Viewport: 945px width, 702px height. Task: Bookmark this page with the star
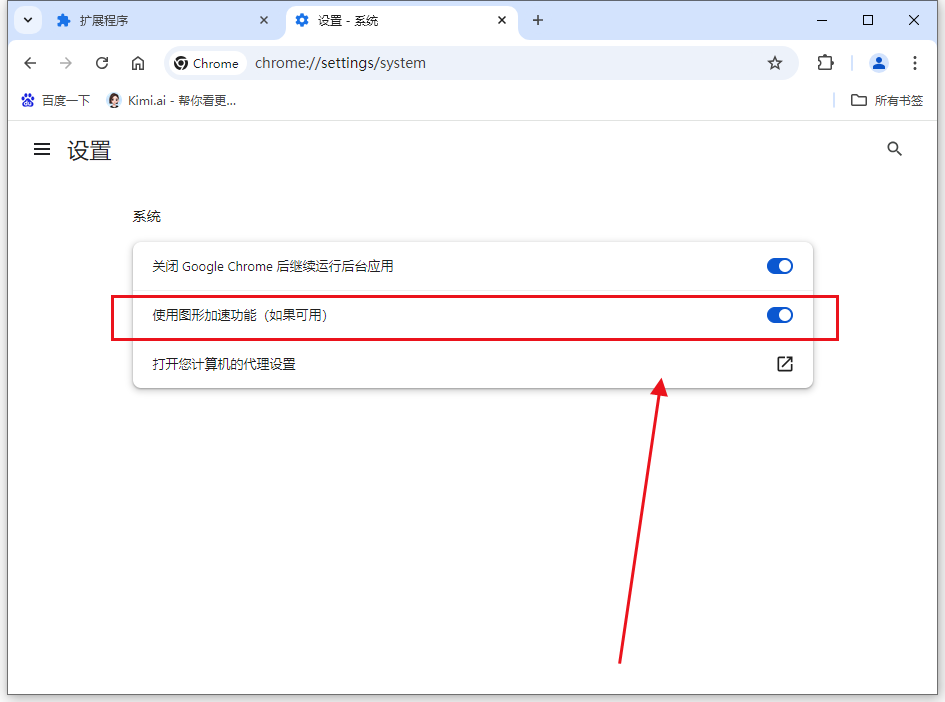tap(774, 63)
